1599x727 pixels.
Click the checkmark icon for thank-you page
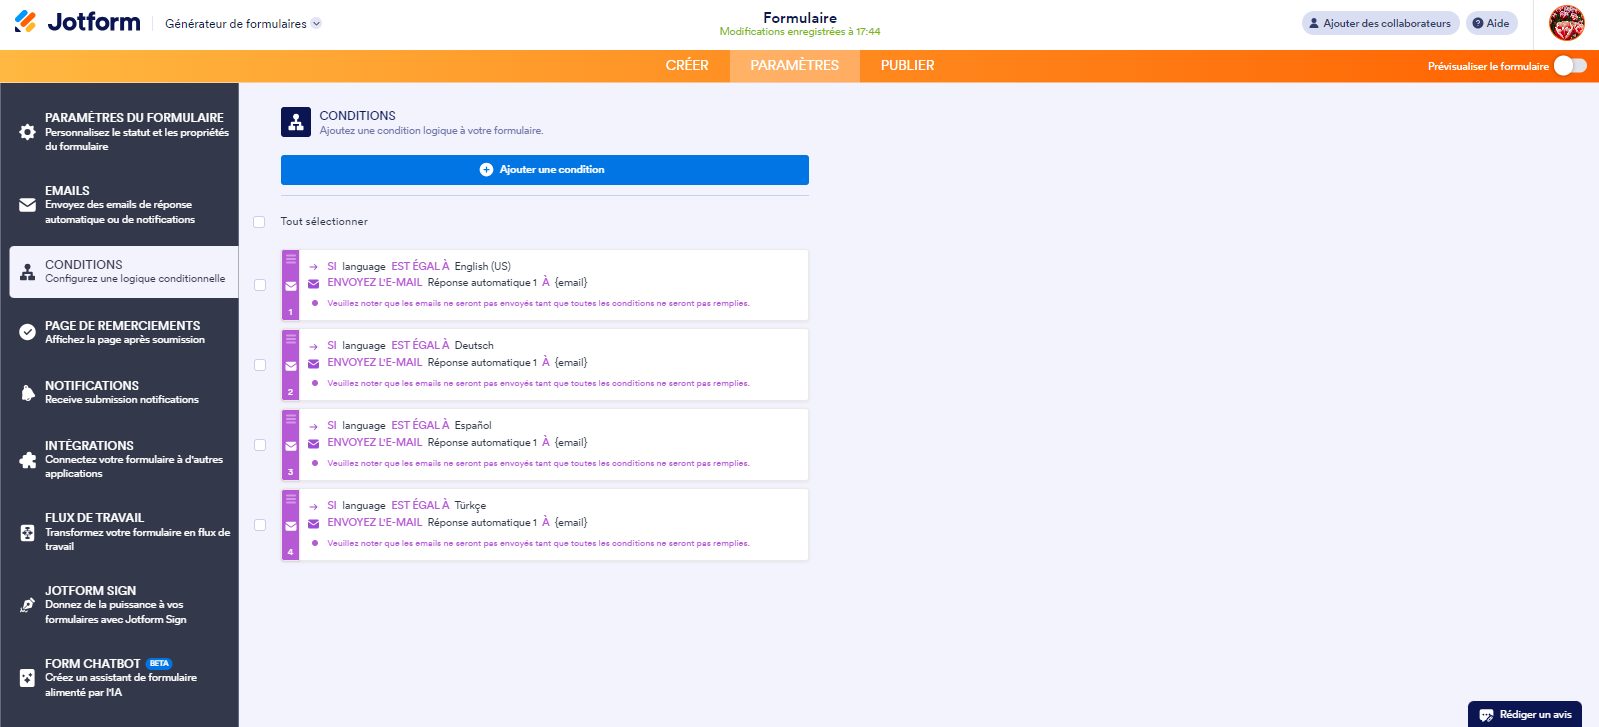coord(28,332)
